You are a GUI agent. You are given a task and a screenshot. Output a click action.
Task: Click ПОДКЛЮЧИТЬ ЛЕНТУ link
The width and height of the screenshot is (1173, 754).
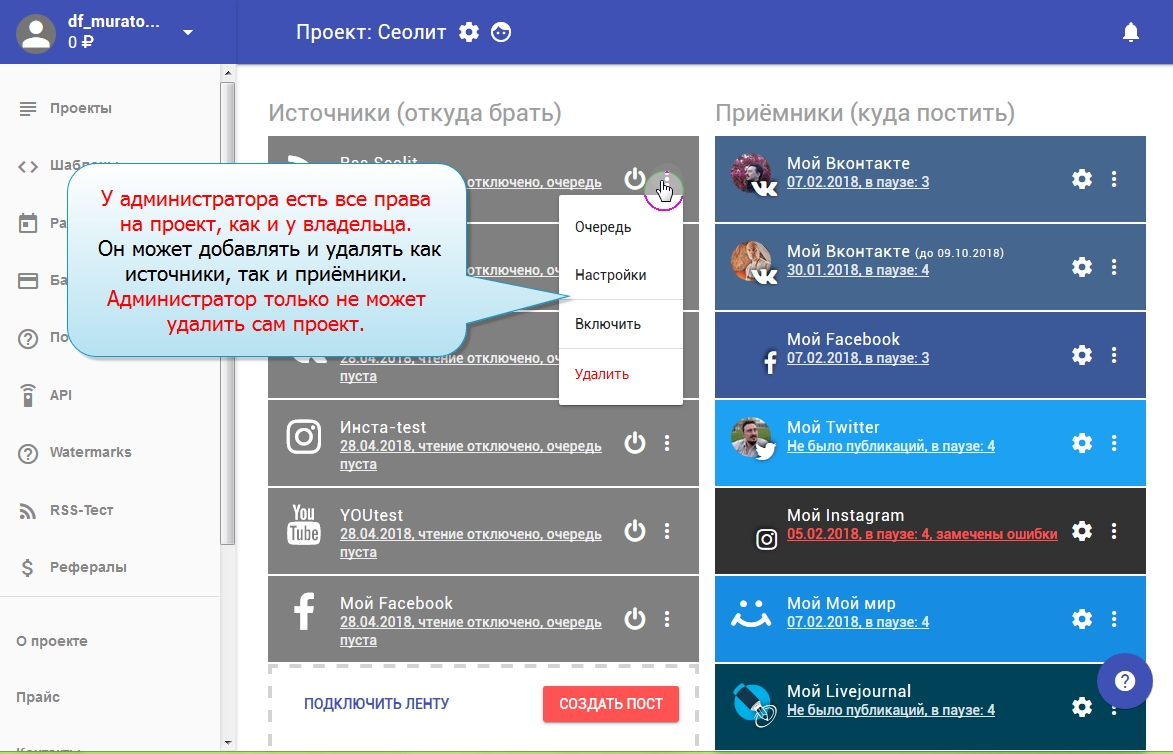[x=377, y=704]
